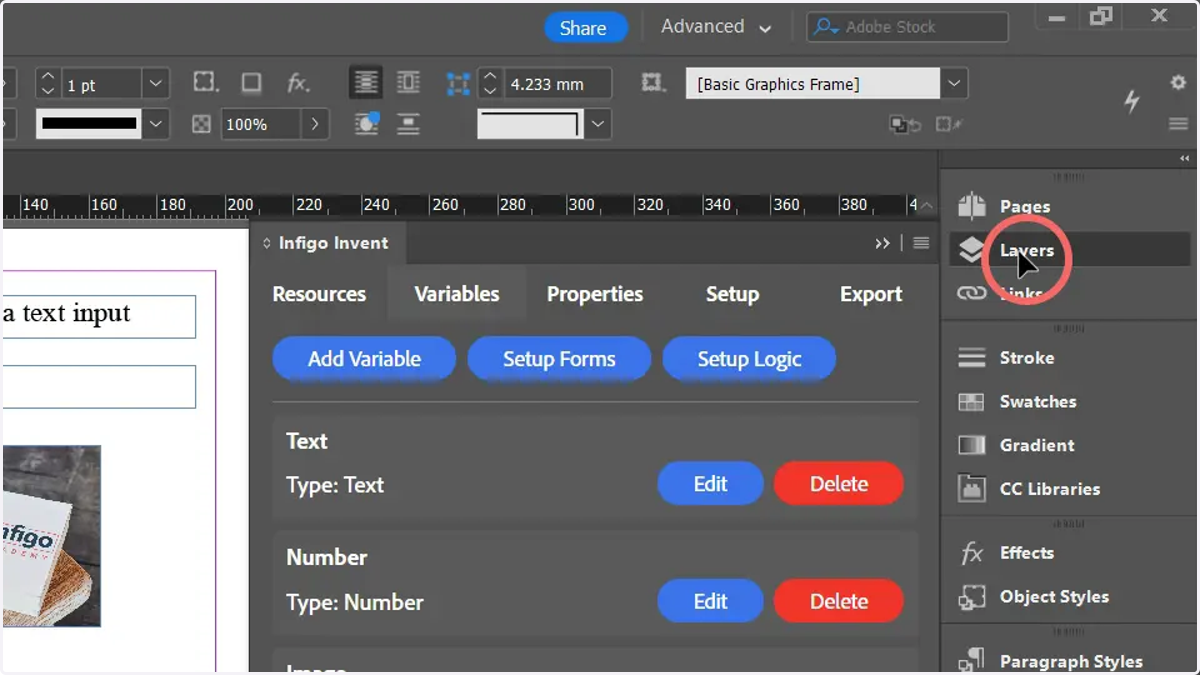
Task: Click the 4.233 mm value field
Action: [x=556, y=84]
